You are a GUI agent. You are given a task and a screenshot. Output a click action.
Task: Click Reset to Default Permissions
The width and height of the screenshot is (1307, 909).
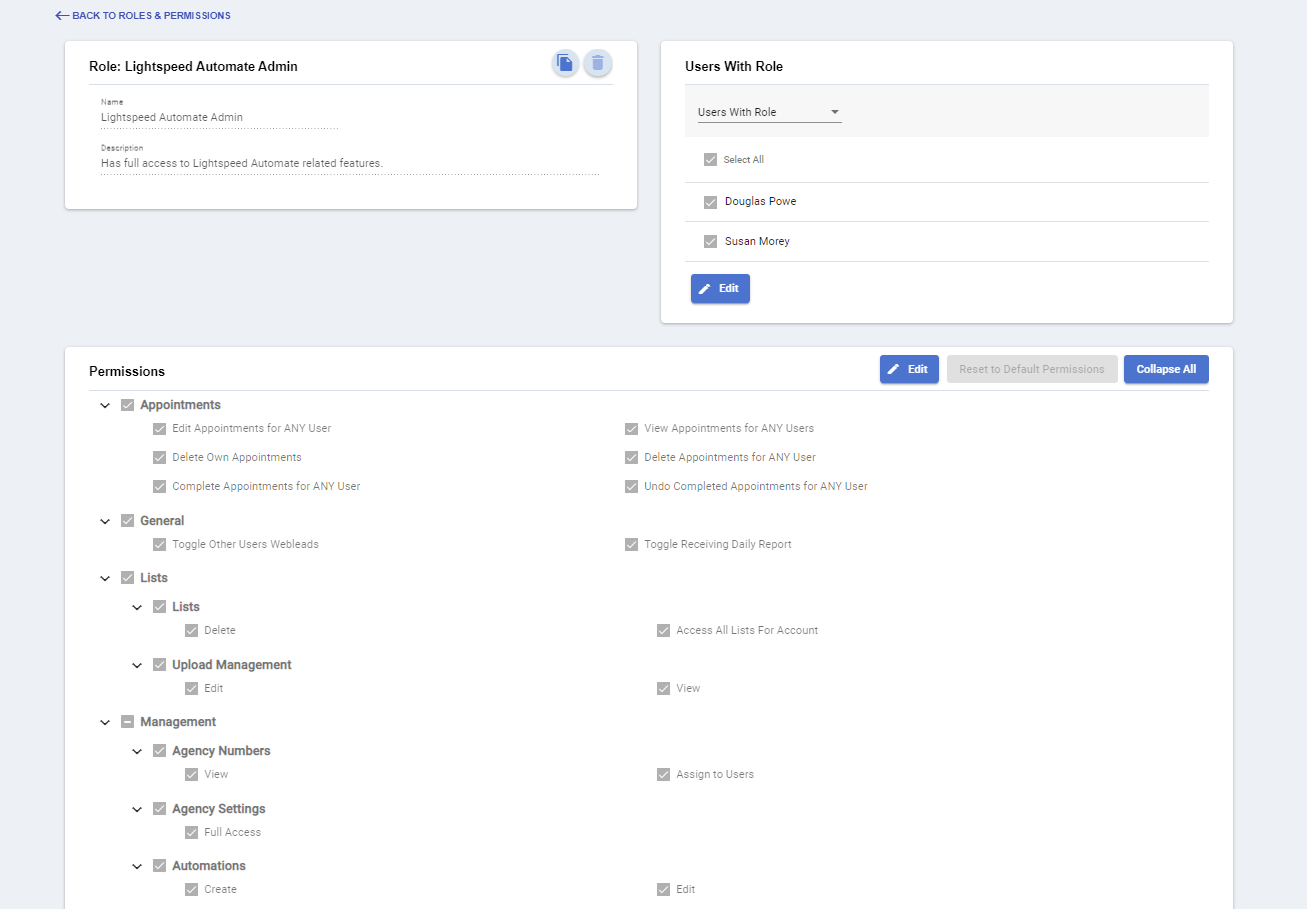click(x=1031, y=369)
